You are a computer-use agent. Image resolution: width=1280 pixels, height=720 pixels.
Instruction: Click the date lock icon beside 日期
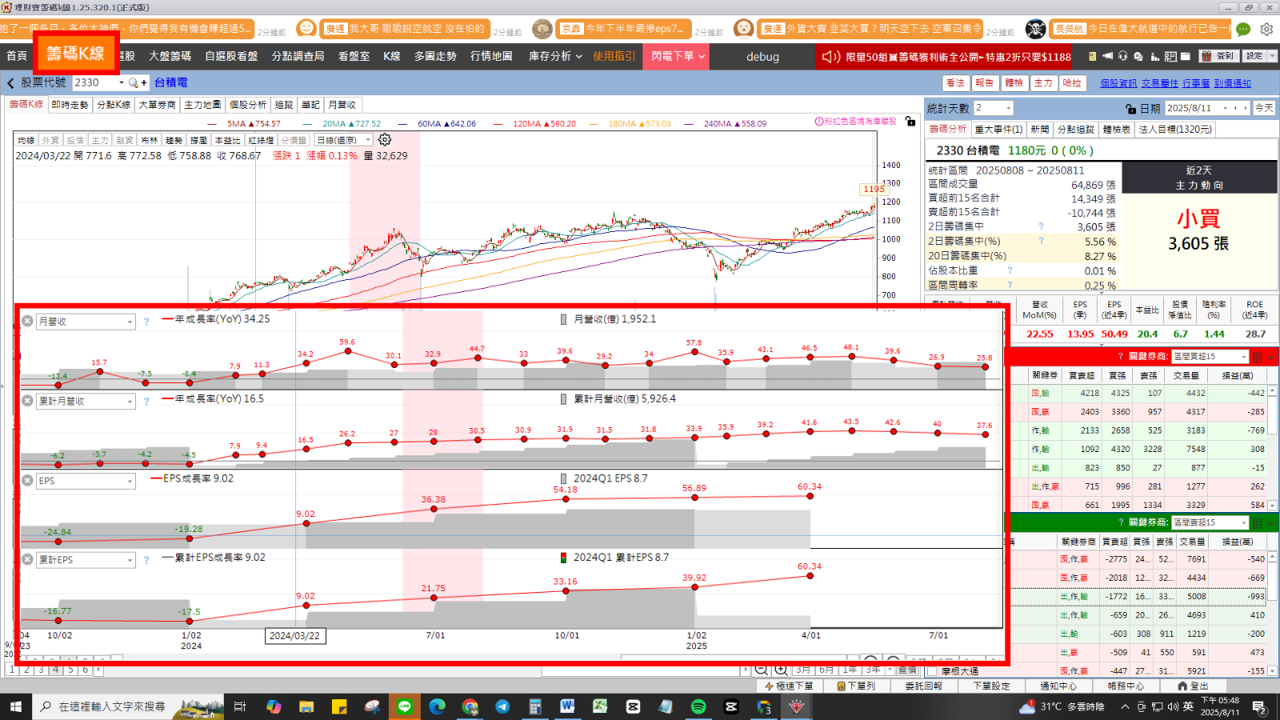(x=1130, y=108)
